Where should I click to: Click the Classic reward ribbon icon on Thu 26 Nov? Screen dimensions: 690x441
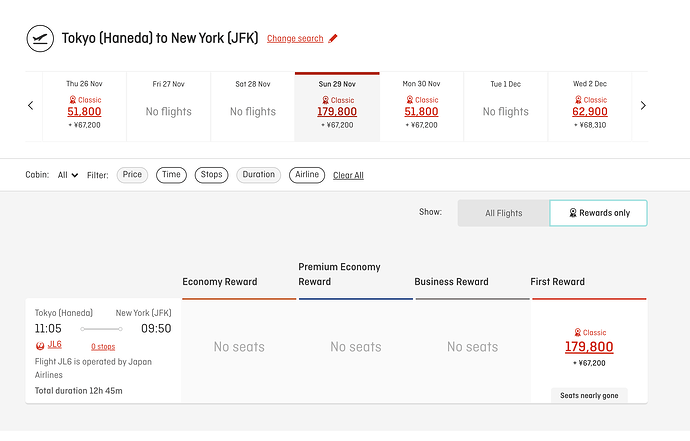[73, 100]
